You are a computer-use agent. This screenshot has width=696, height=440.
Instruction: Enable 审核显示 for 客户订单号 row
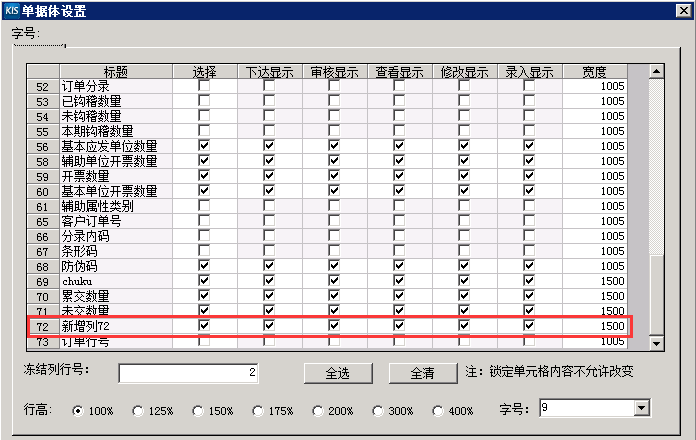334,221
